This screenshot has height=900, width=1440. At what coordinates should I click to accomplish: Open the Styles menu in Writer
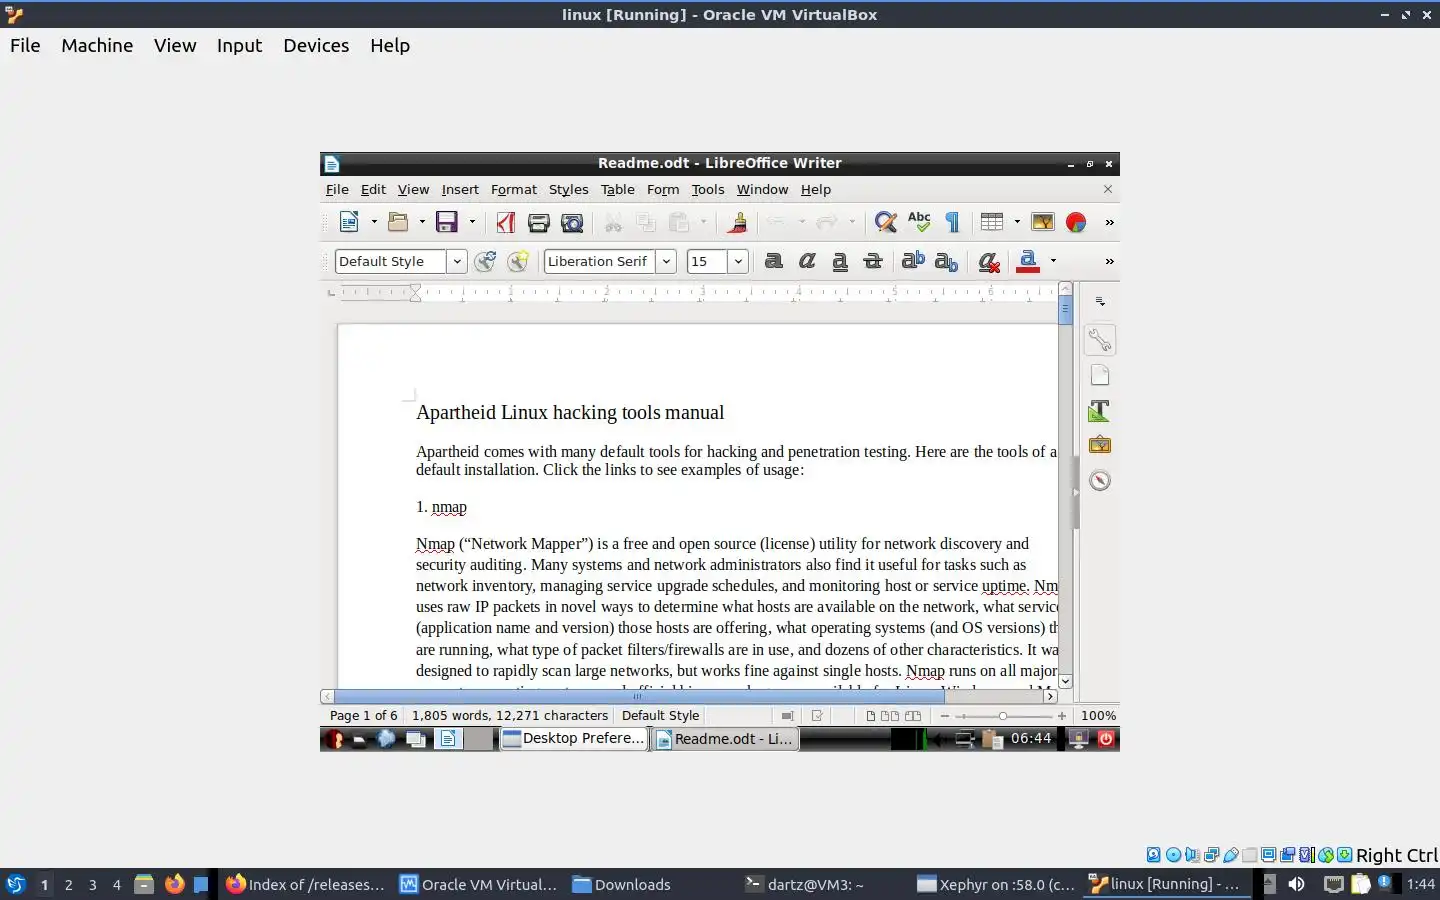[568, 189]
